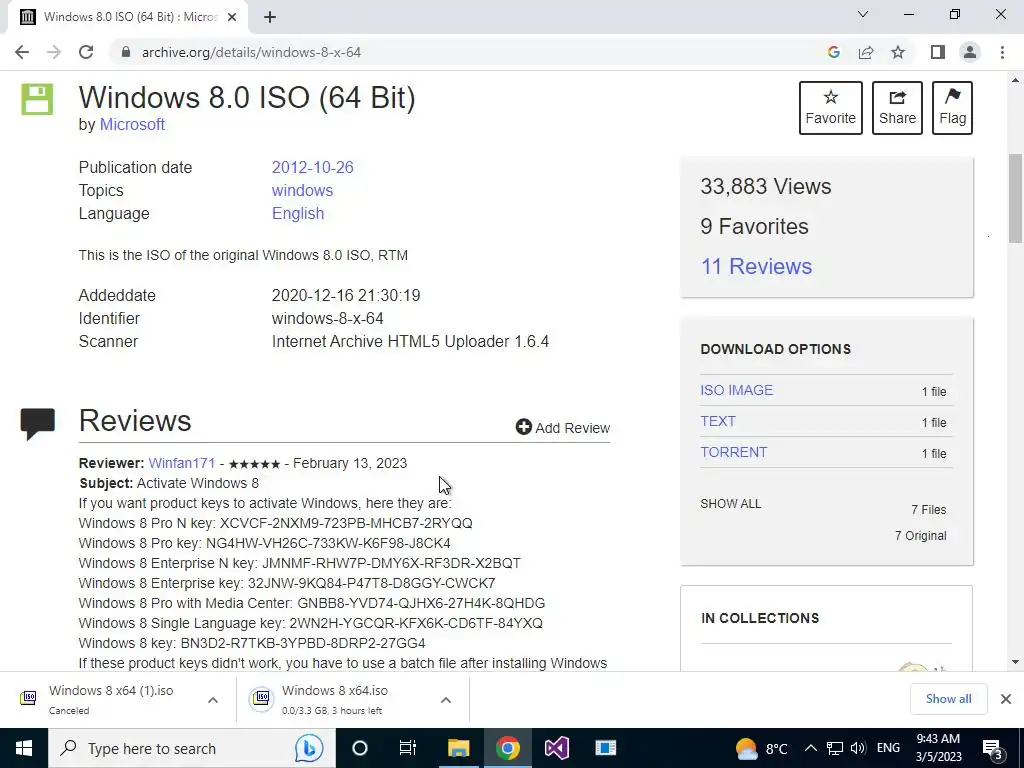Open the Chrome profile avatar

click(970, 52)
